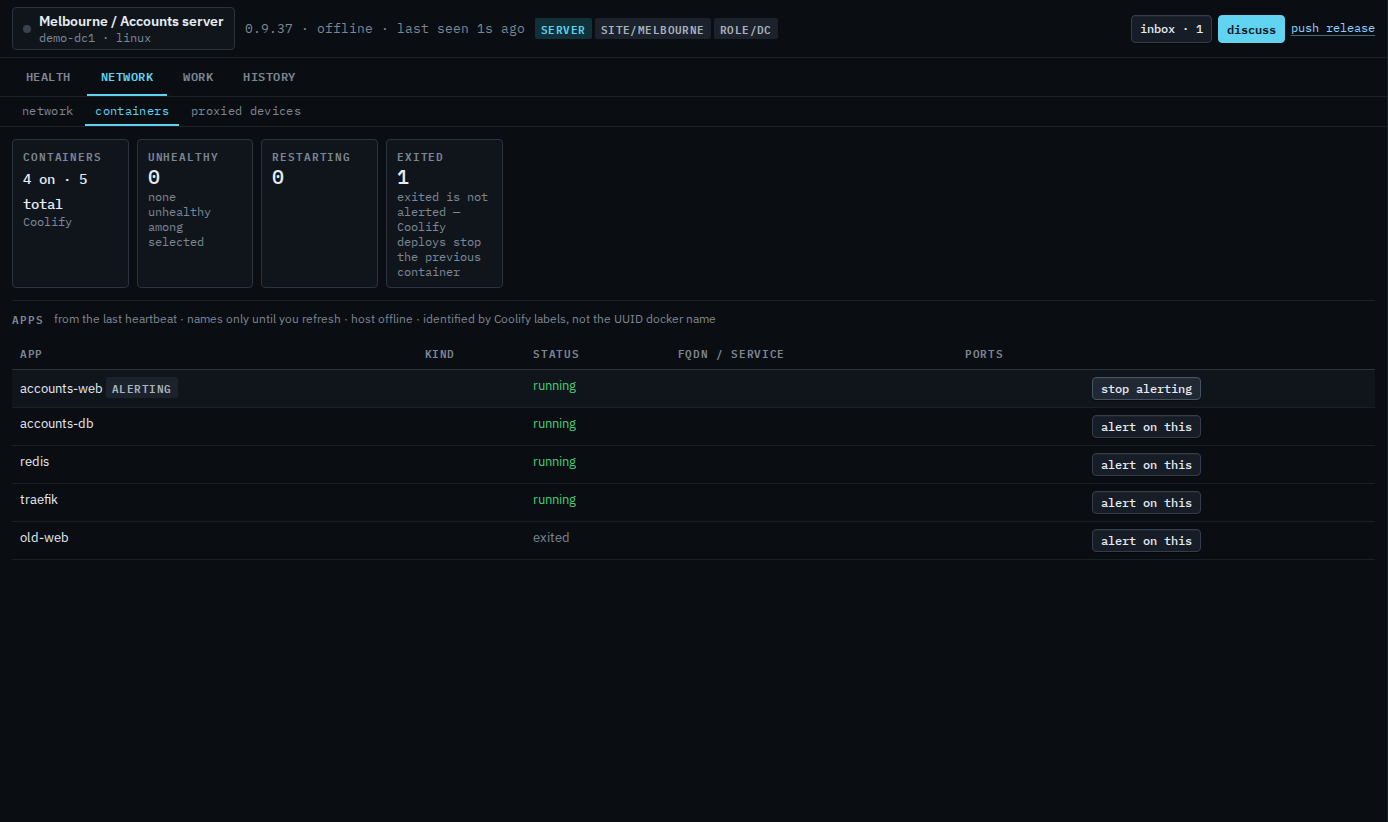The width and height of the screenshot is (1388, 822).
Task: Enable alert on this for old-web
Action: click(1146, 541)
